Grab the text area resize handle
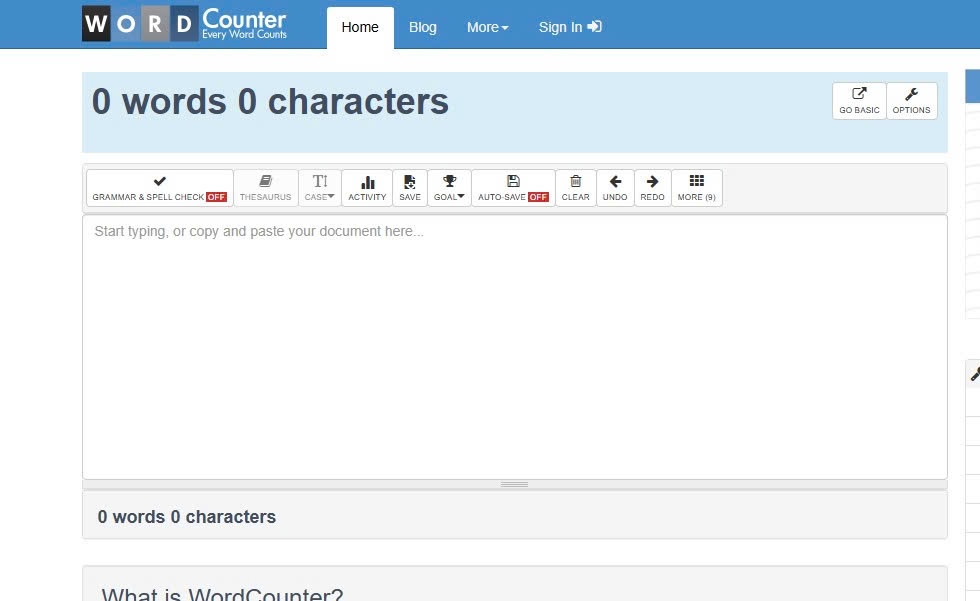 (x=514, y=484)
